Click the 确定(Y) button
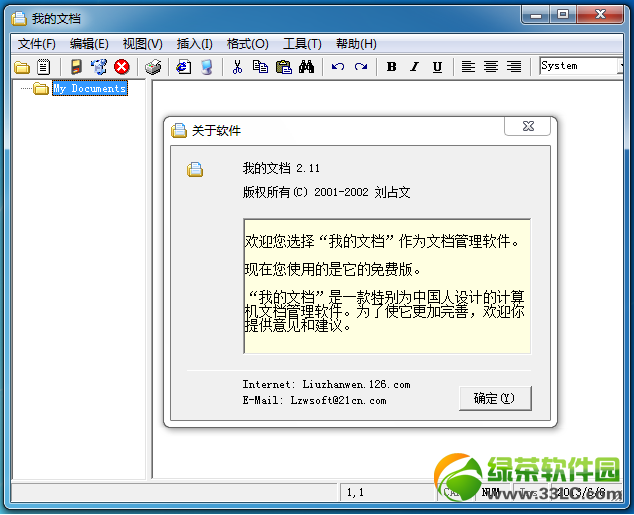 coord(495,399)
